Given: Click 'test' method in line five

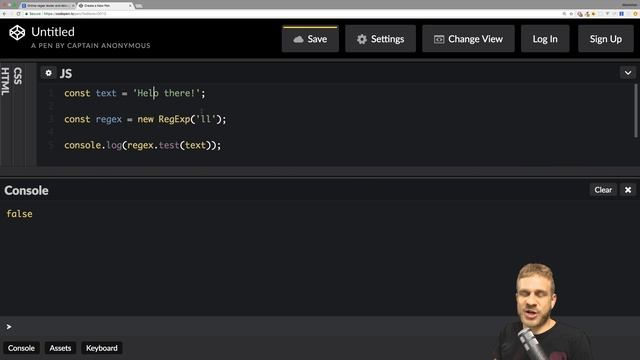Looking at the screenshot, I should coord(169,145).
